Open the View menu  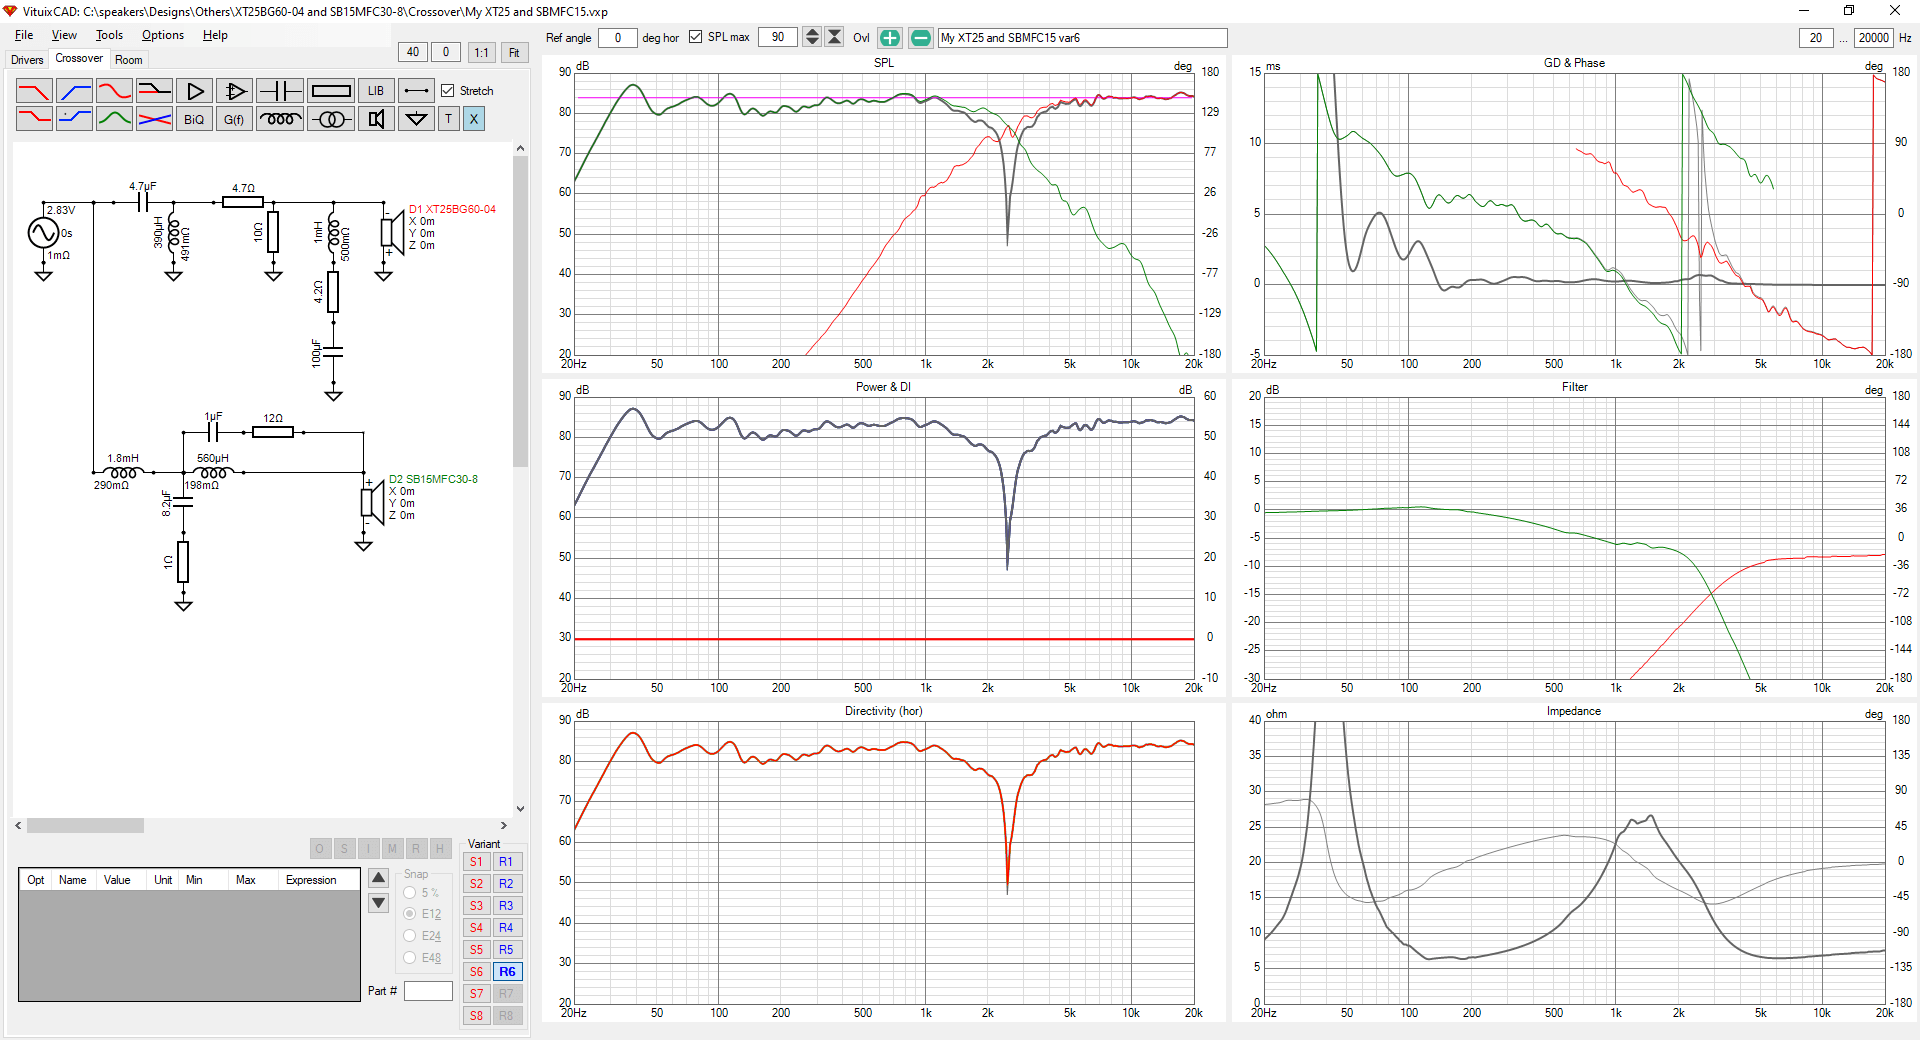coord(64,35)
